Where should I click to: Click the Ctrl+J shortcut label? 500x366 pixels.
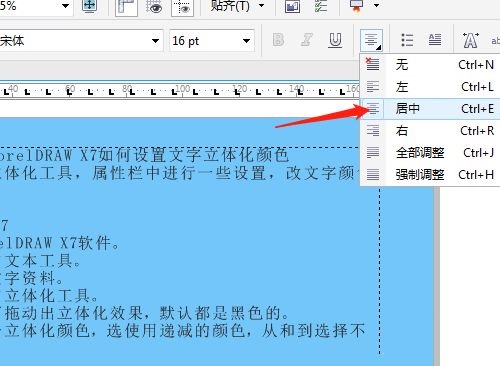pyautogui.click(x=479, y=153)
